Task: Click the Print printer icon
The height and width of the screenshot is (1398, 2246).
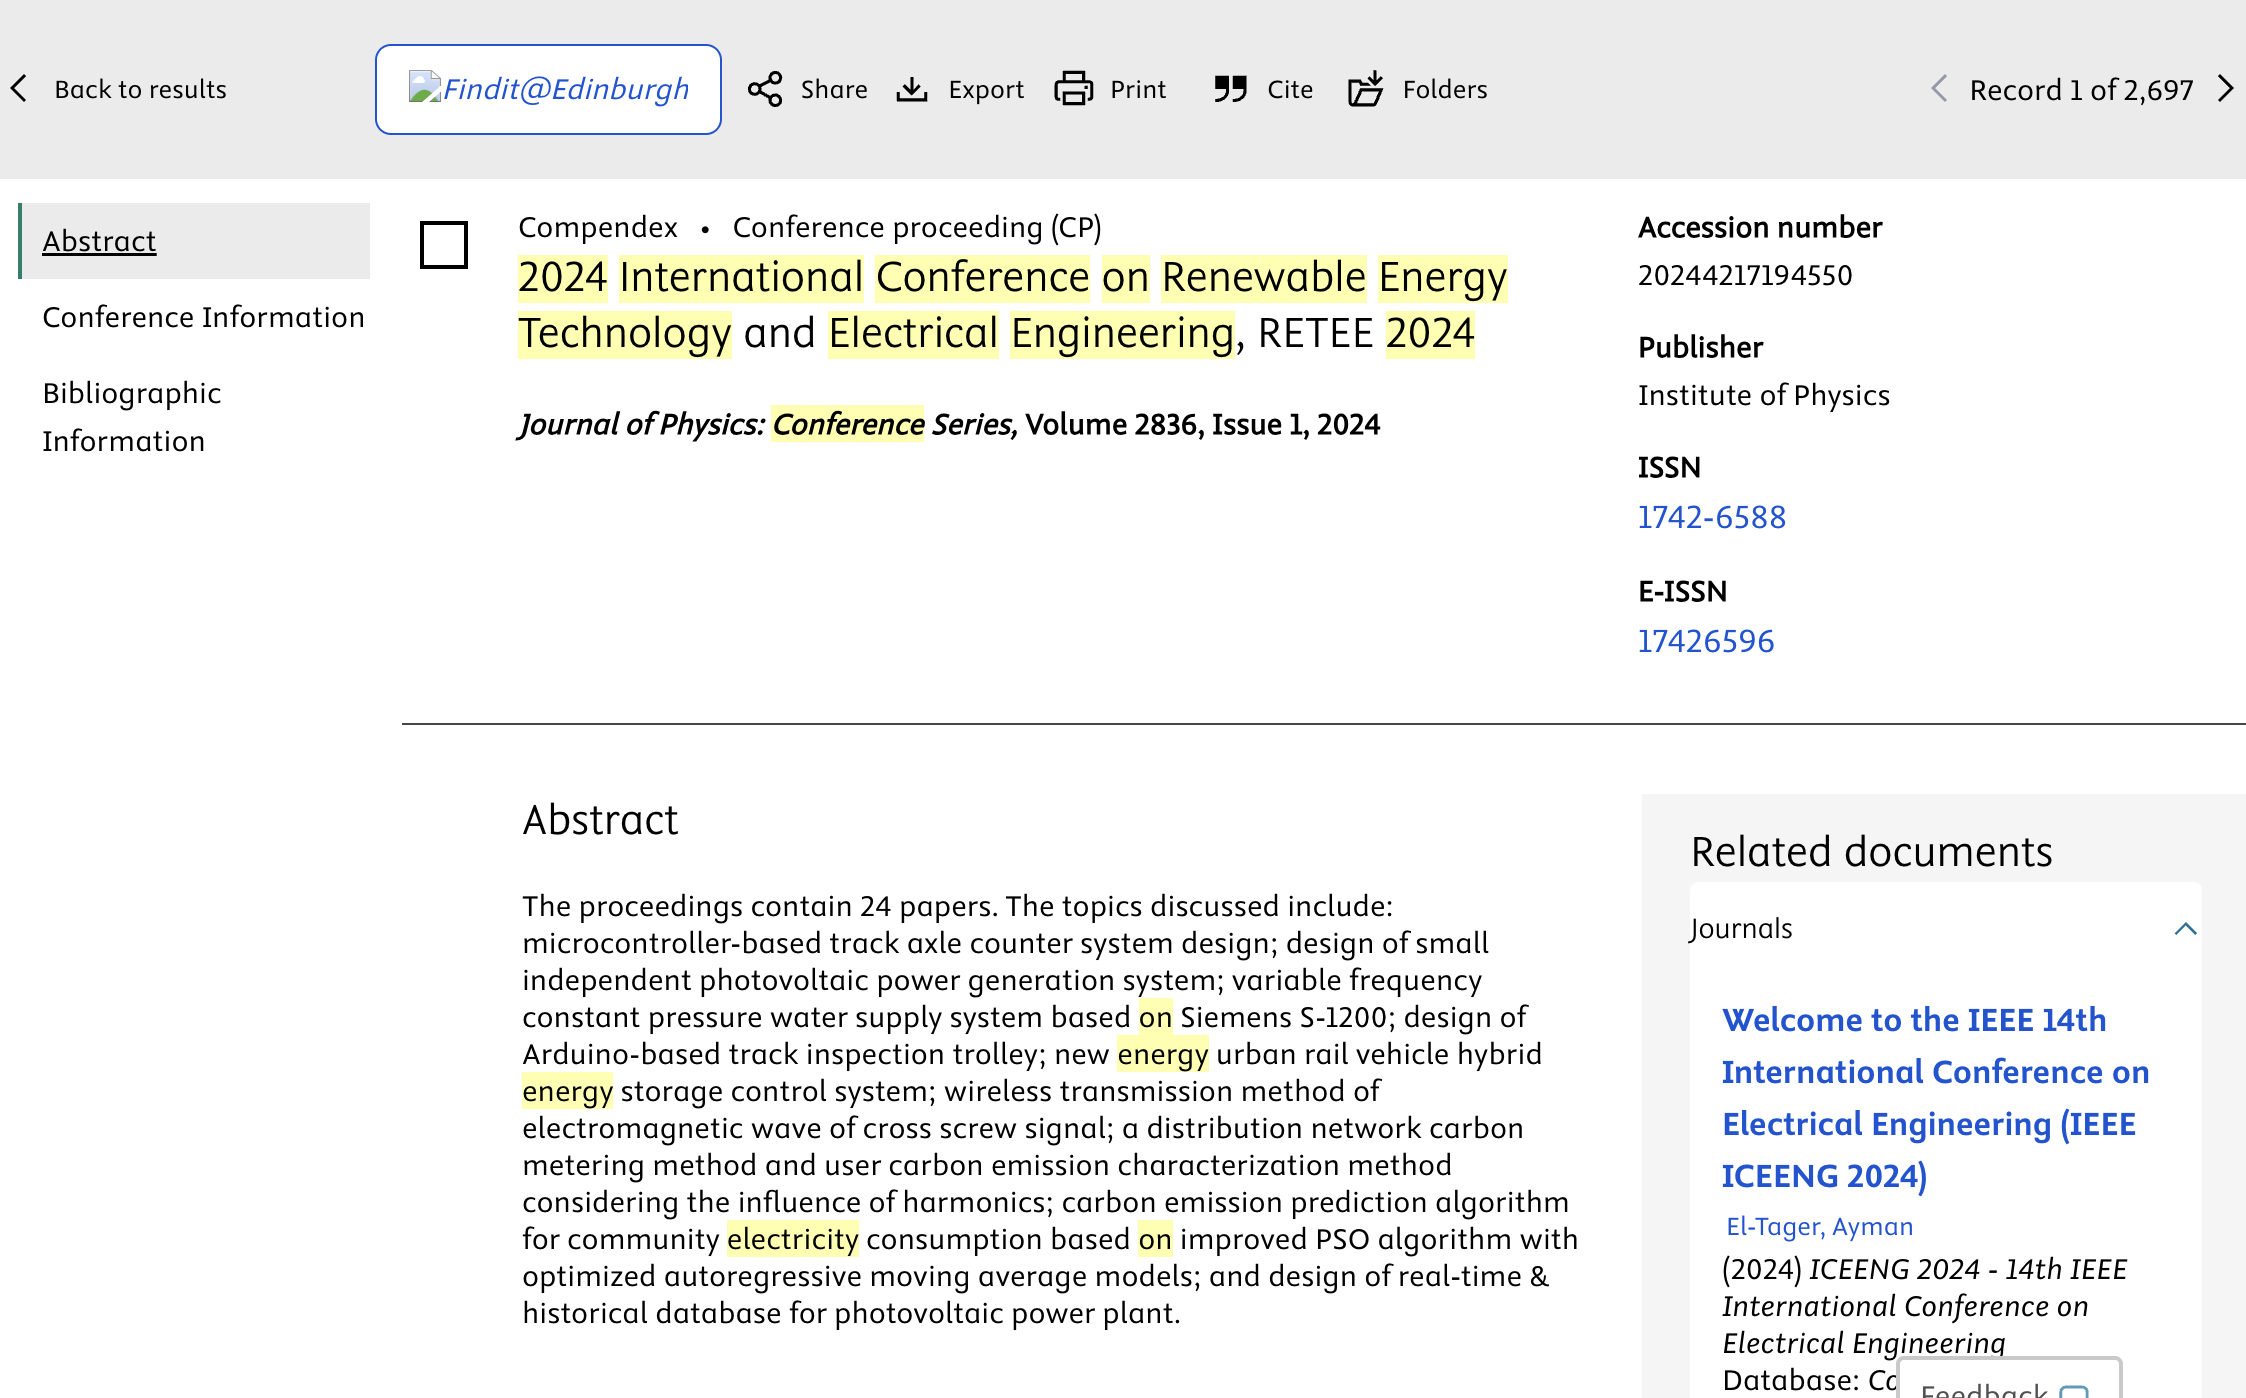Action: click(1073, 90)
